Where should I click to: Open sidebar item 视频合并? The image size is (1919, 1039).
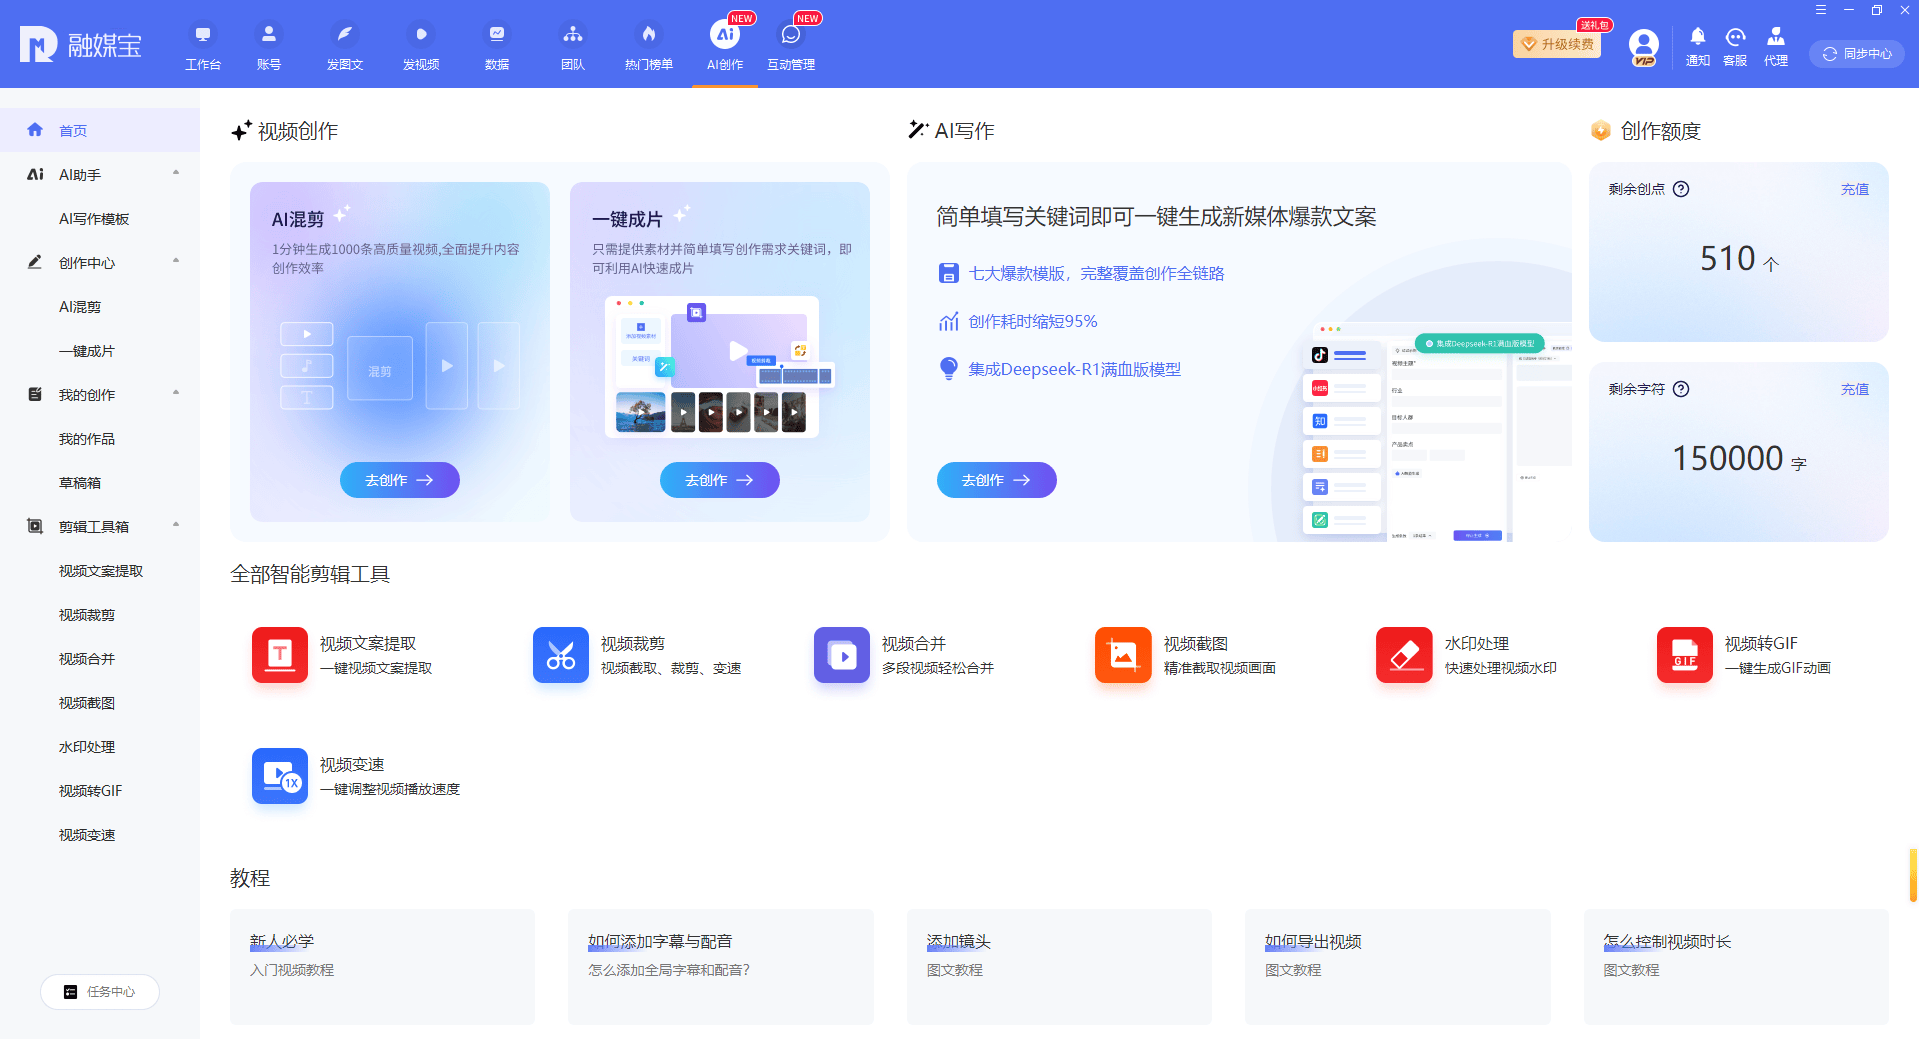pyautogui.click(x=100, y=659)
